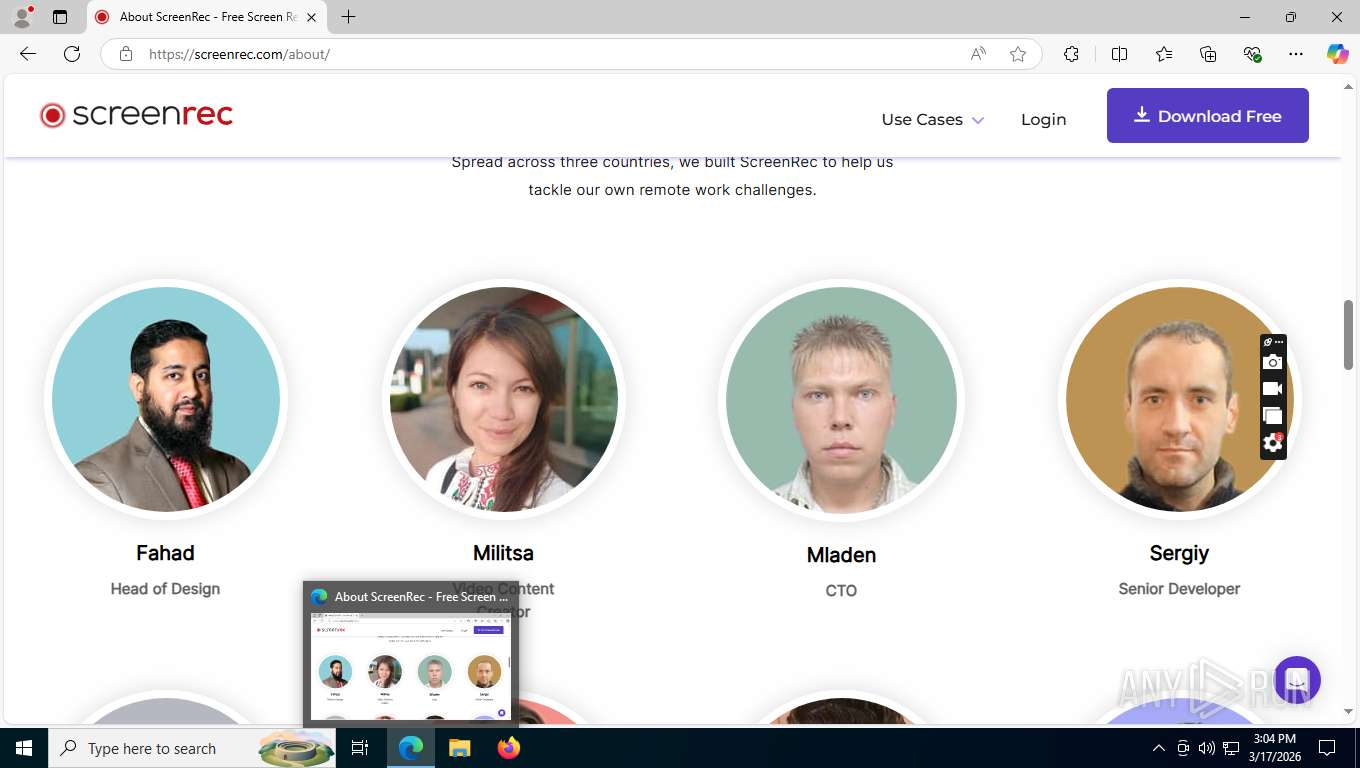Image resolution: width=1360 pixels, height=768 pixels.
Task: Click the name Militsa
Action: pyautogui.click(x=503, y=553)
